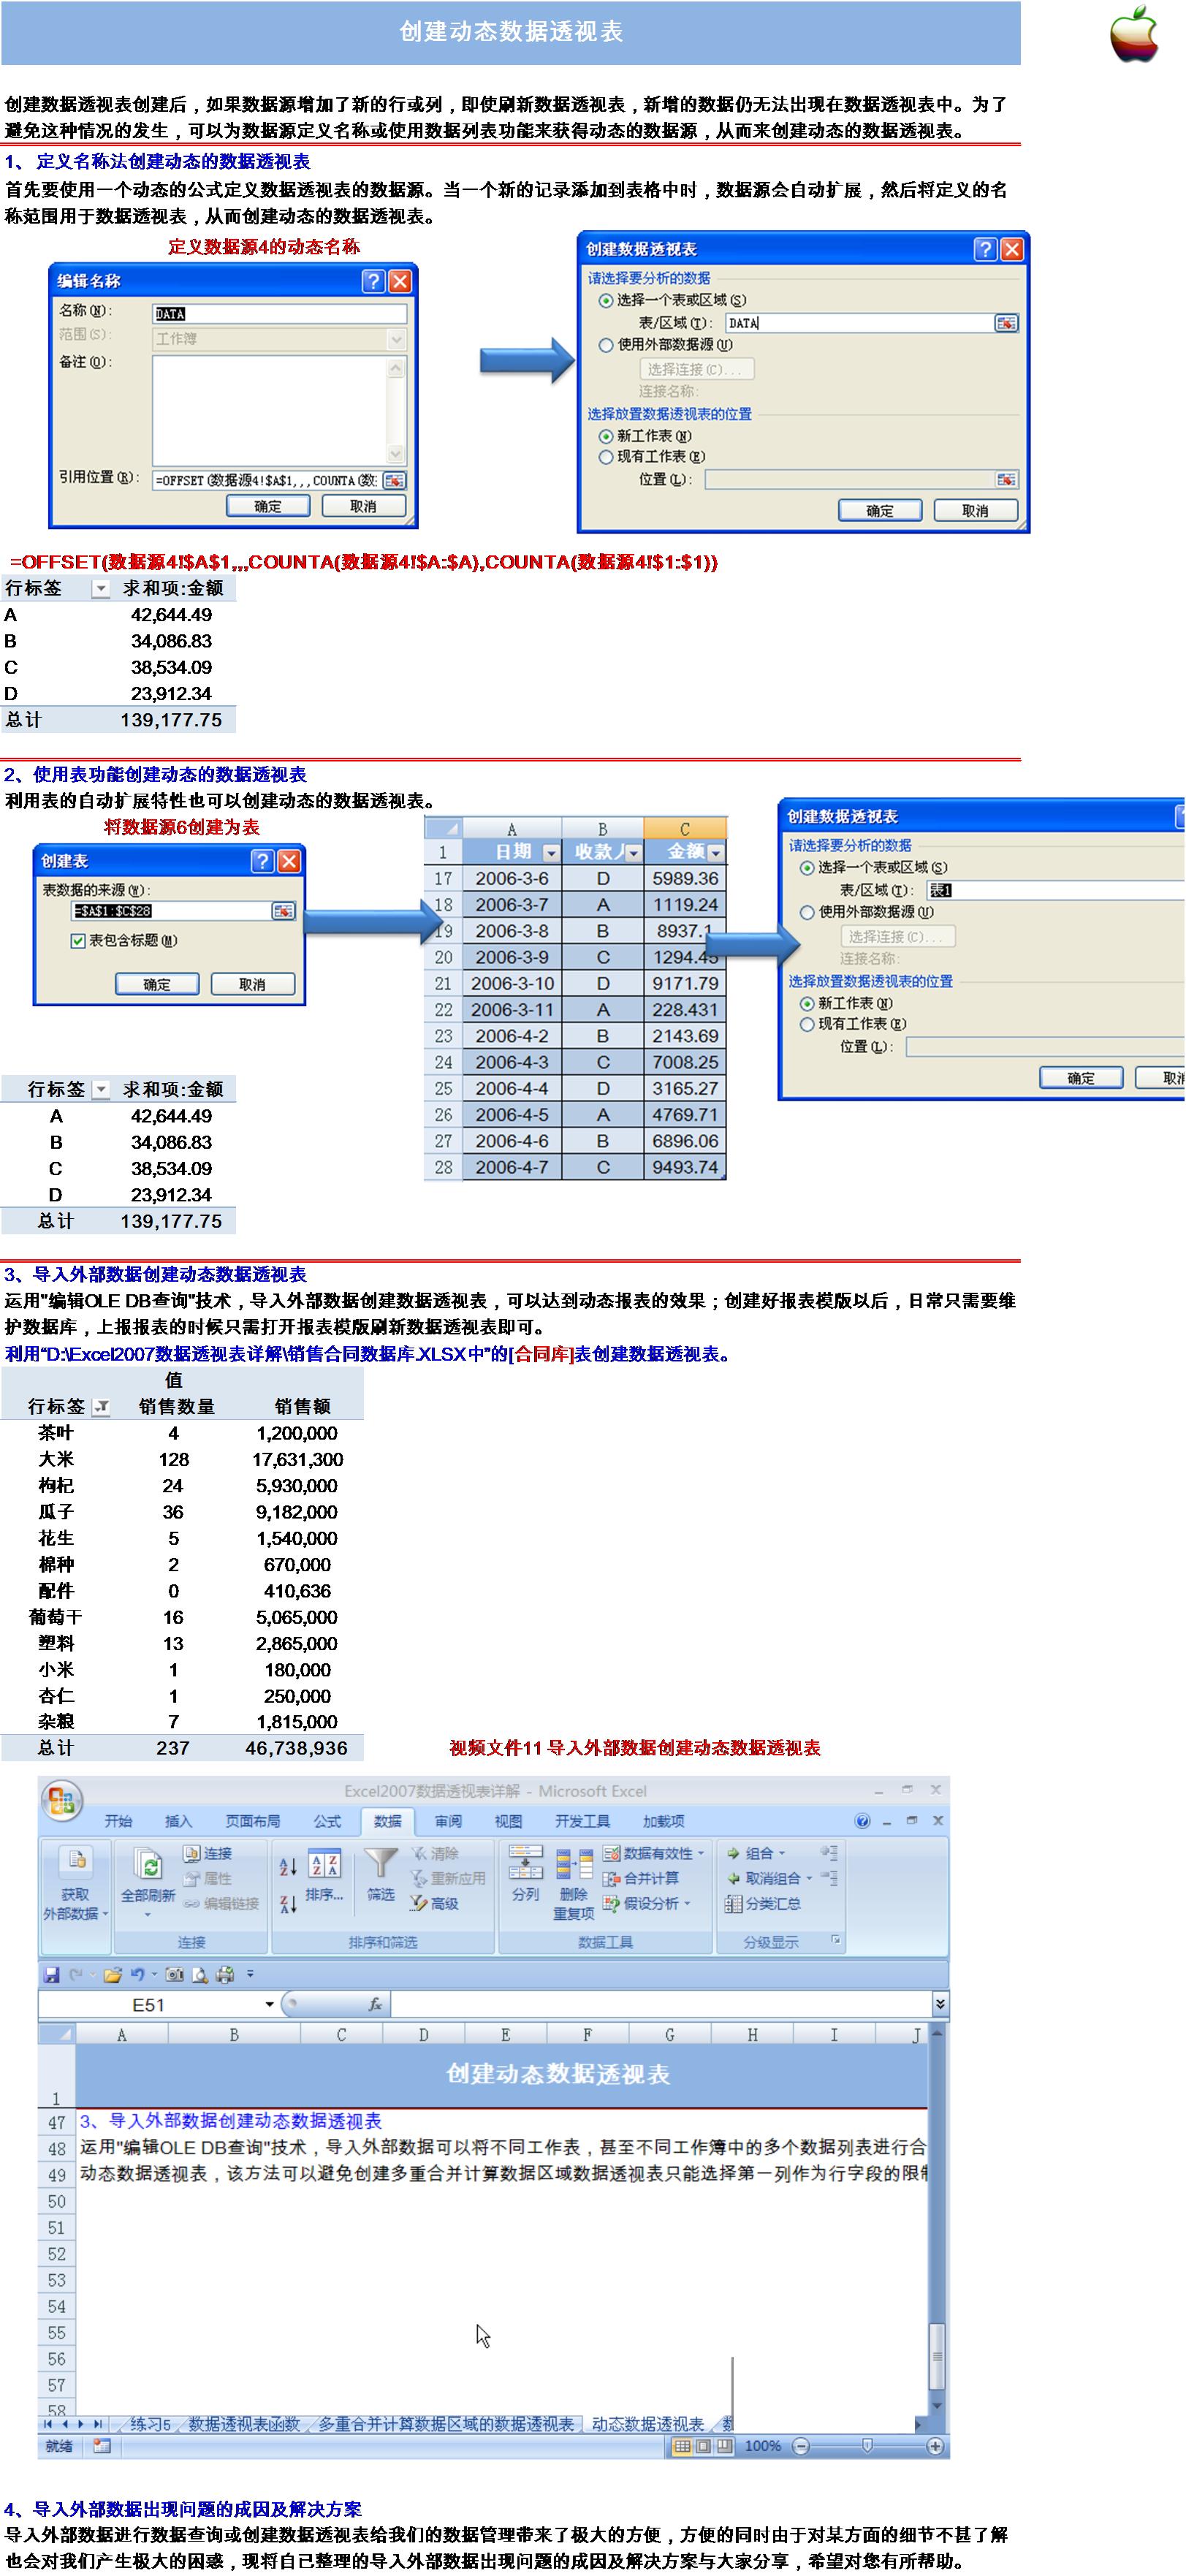The height and width of the screenshot is (2576, 1186).
Task: Select 新工作表 radio in second pivot dialog
Action: click(x=807, y=1003)
